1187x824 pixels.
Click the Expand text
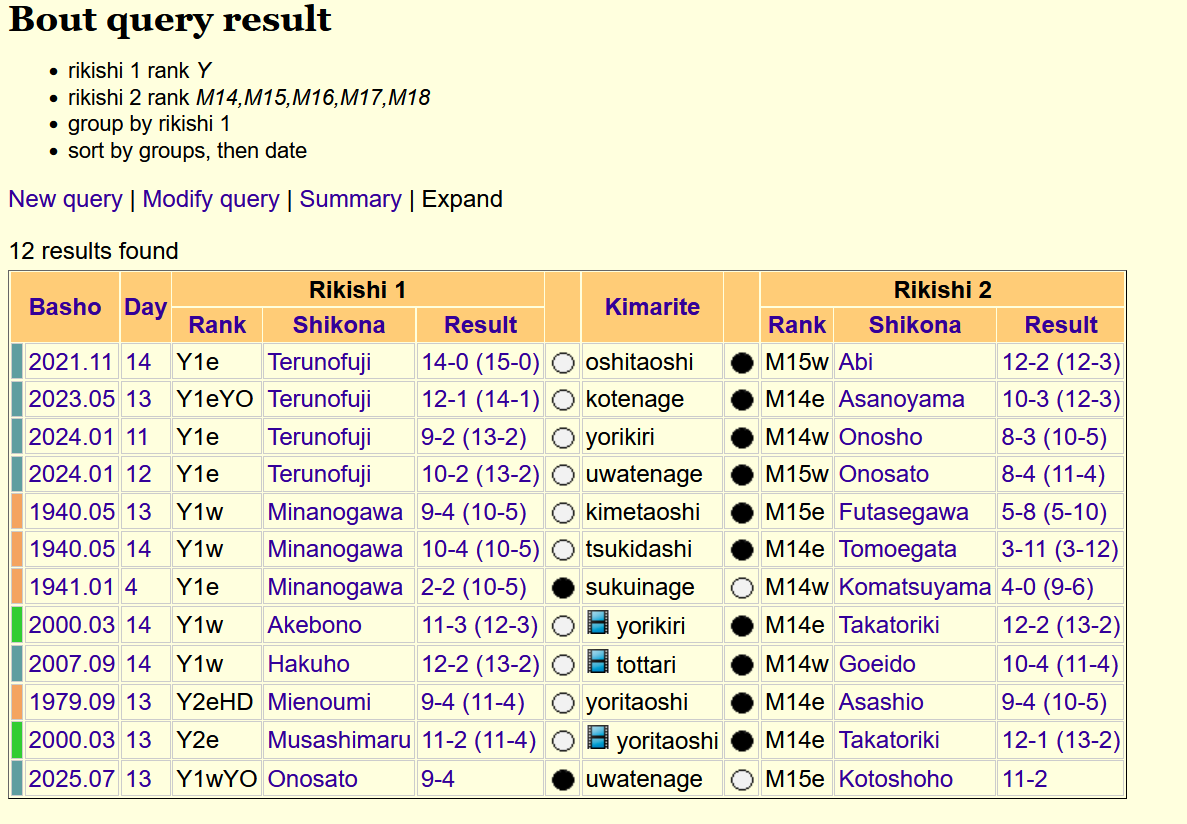click(x=462, y=199)
